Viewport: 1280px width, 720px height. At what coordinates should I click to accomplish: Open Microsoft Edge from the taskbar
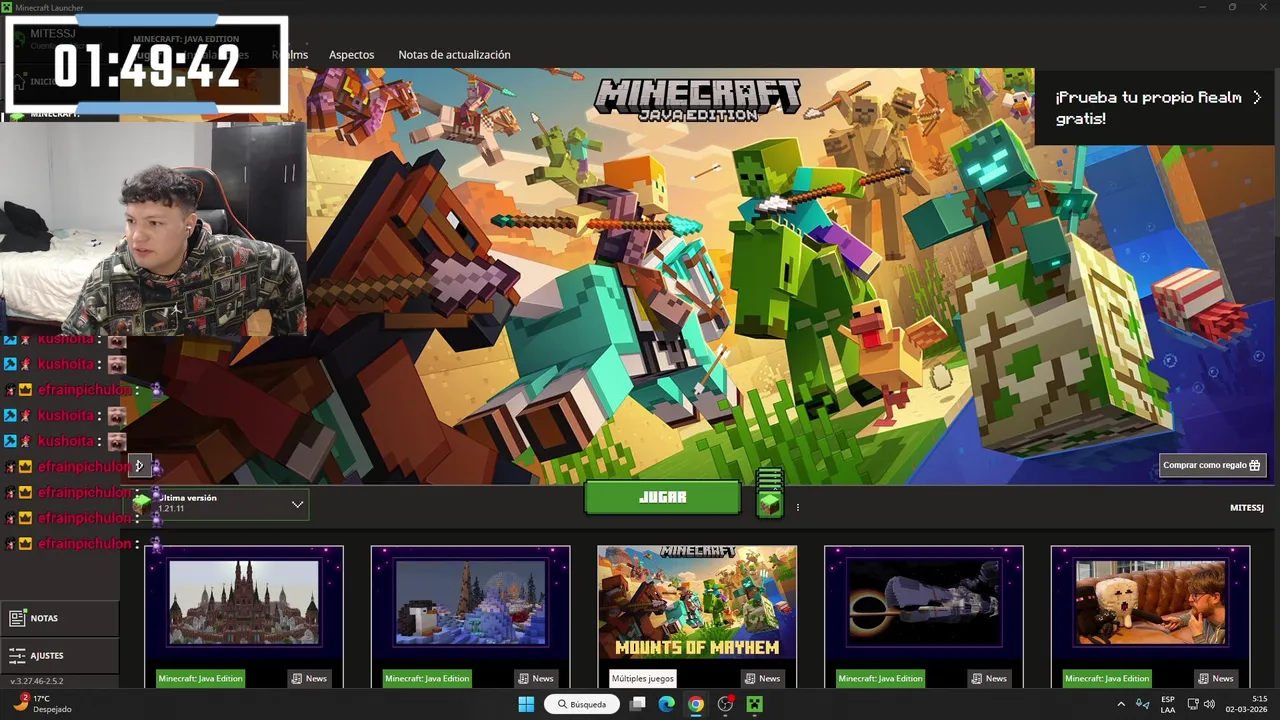667,704
